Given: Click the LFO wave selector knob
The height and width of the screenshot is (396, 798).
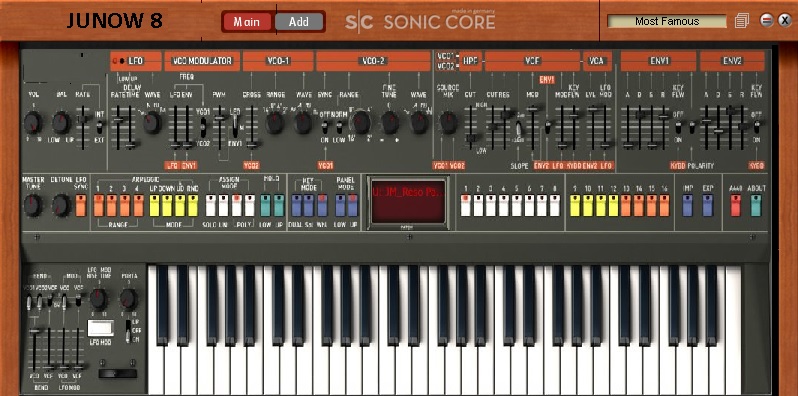Looking at the screenshot, I should click(152, 123).
